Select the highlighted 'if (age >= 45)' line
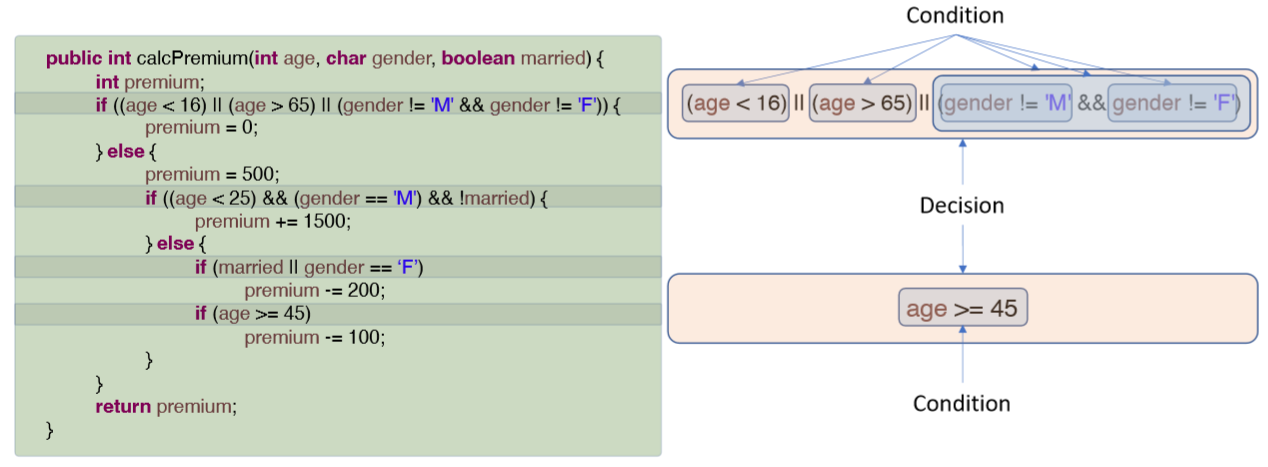This screenshot has width=1268, height=467. (x=338, y=314)
